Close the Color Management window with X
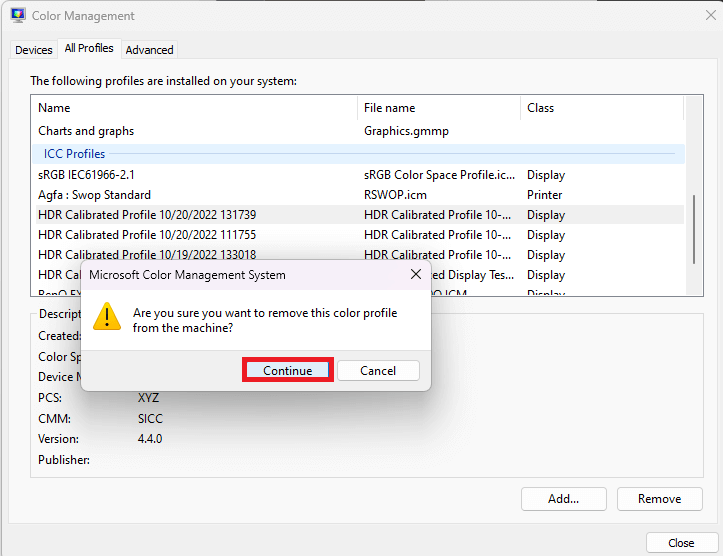 tap(711, 15)
